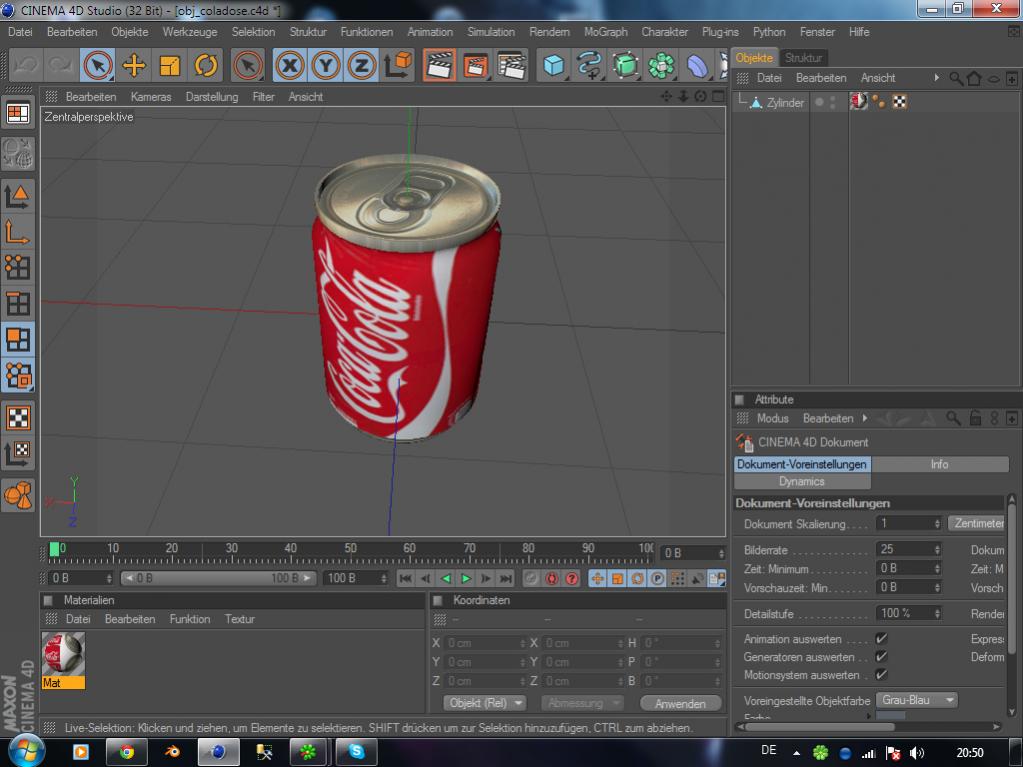Uncheck Animation auswerten checkbox
Screen dimensions: 1023x767
[881, 639]
